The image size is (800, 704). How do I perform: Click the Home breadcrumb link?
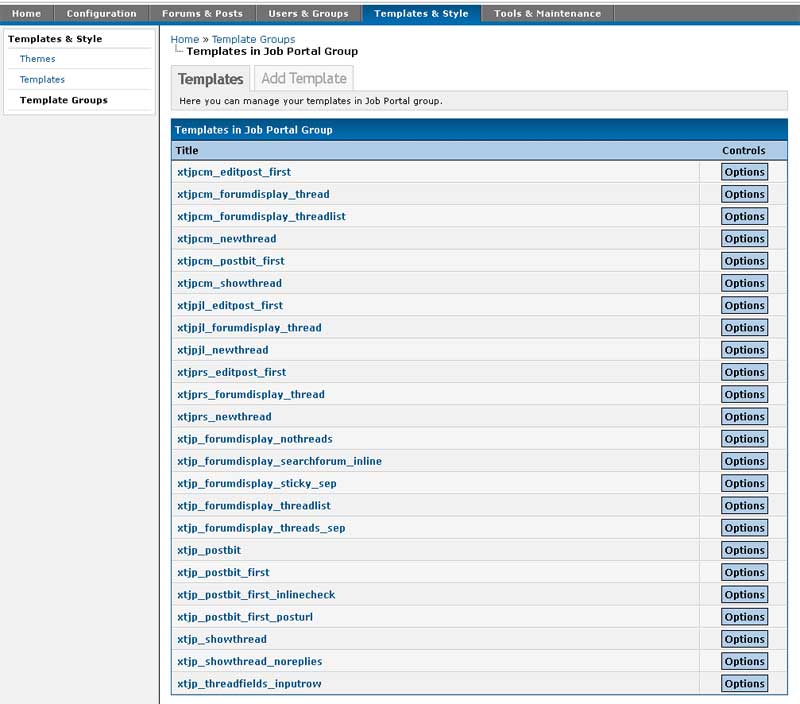click(x=184, y=39)
